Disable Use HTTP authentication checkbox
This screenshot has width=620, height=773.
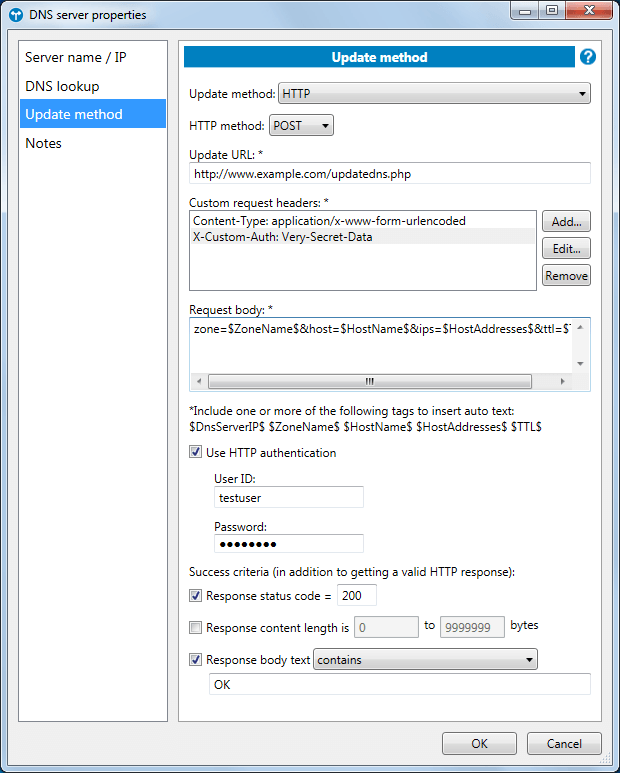click(196, 453)
